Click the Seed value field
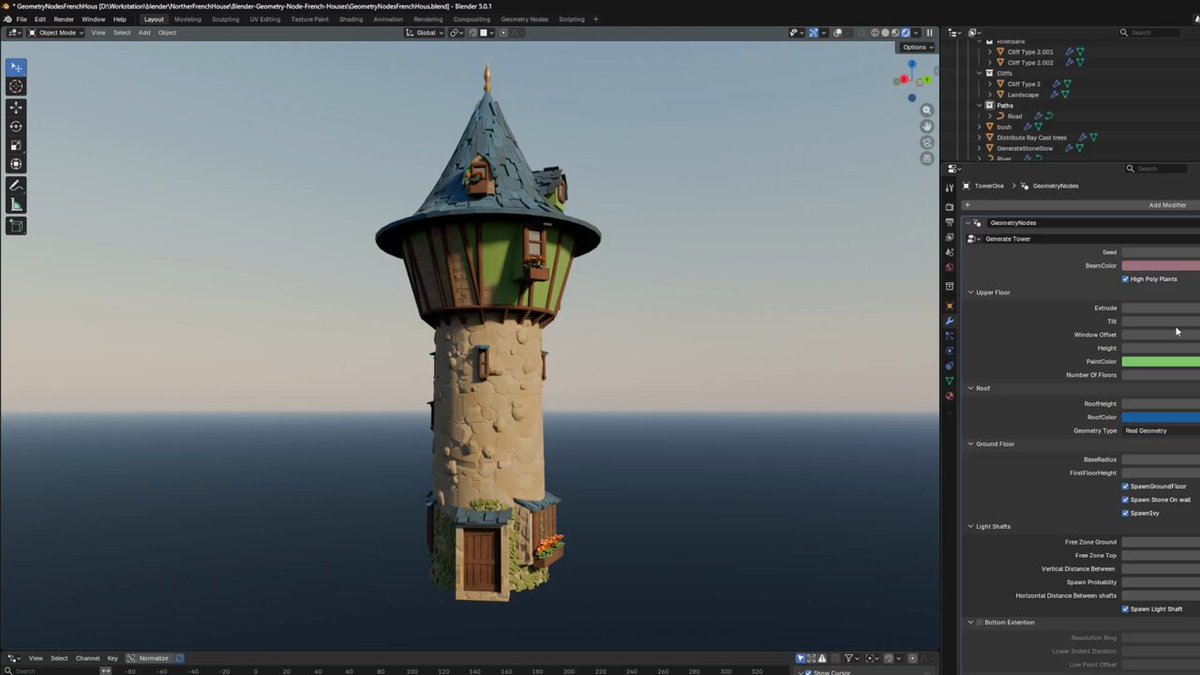1200x675 pixels. point(1160,252)
